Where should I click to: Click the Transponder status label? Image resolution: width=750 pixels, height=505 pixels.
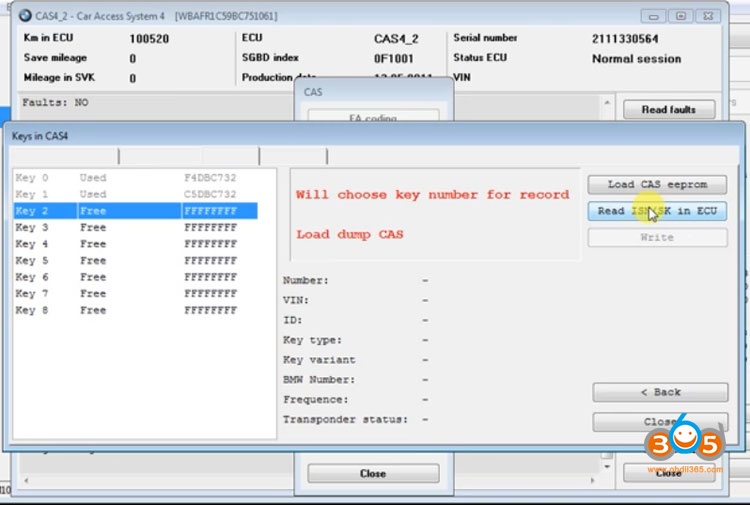click(x=345, y=419)
